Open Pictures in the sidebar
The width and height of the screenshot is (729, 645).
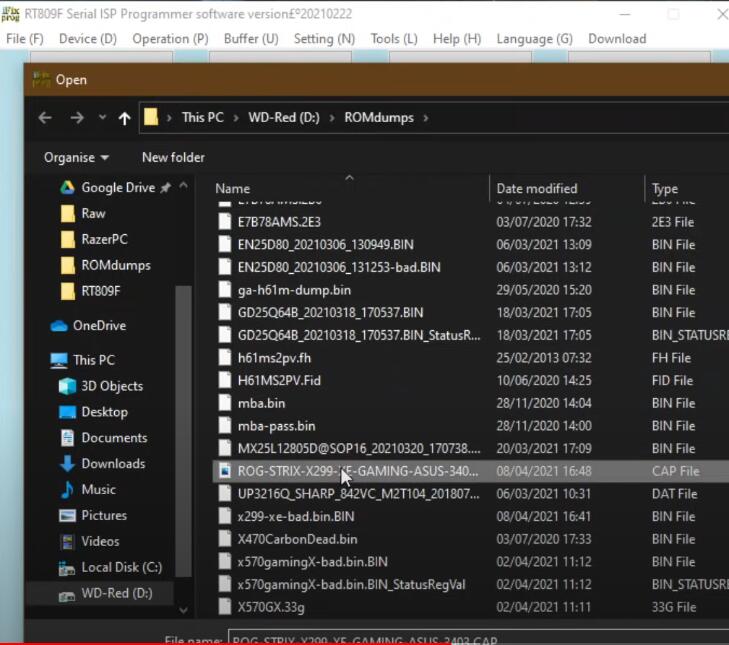[93, 515]
